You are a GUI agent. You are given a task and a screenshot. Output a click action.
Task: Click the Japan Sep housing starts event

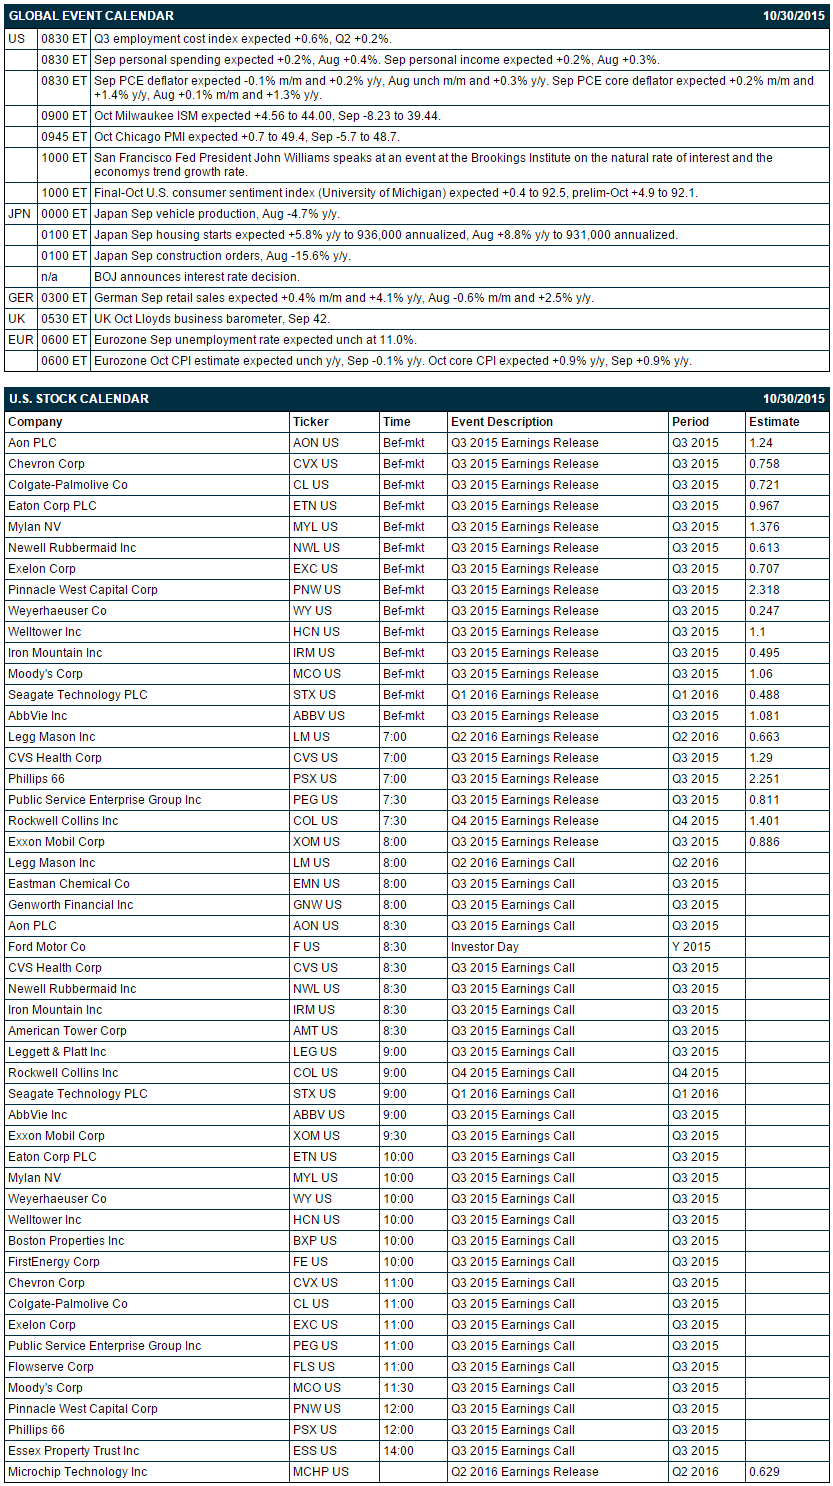pos(386,235)
